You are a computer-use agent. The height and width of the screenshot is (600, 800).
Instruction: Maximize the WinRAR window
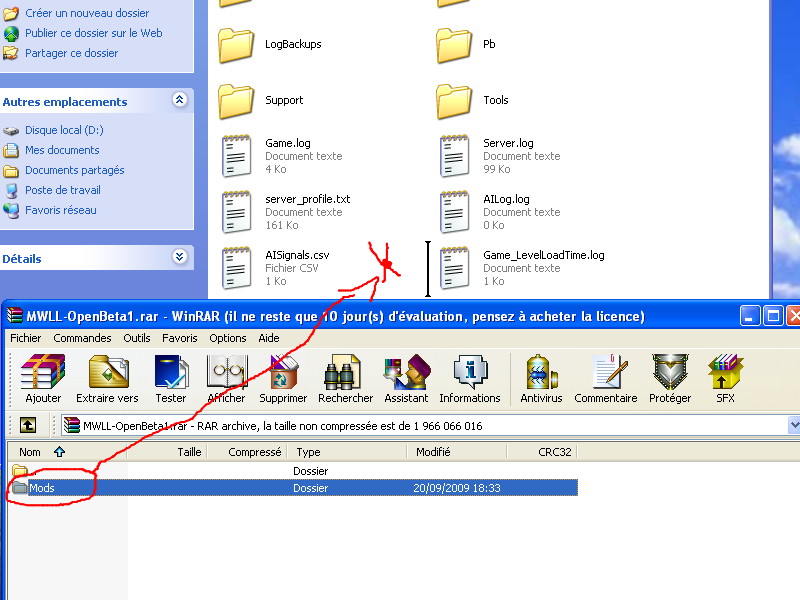[x=773, y=316]
